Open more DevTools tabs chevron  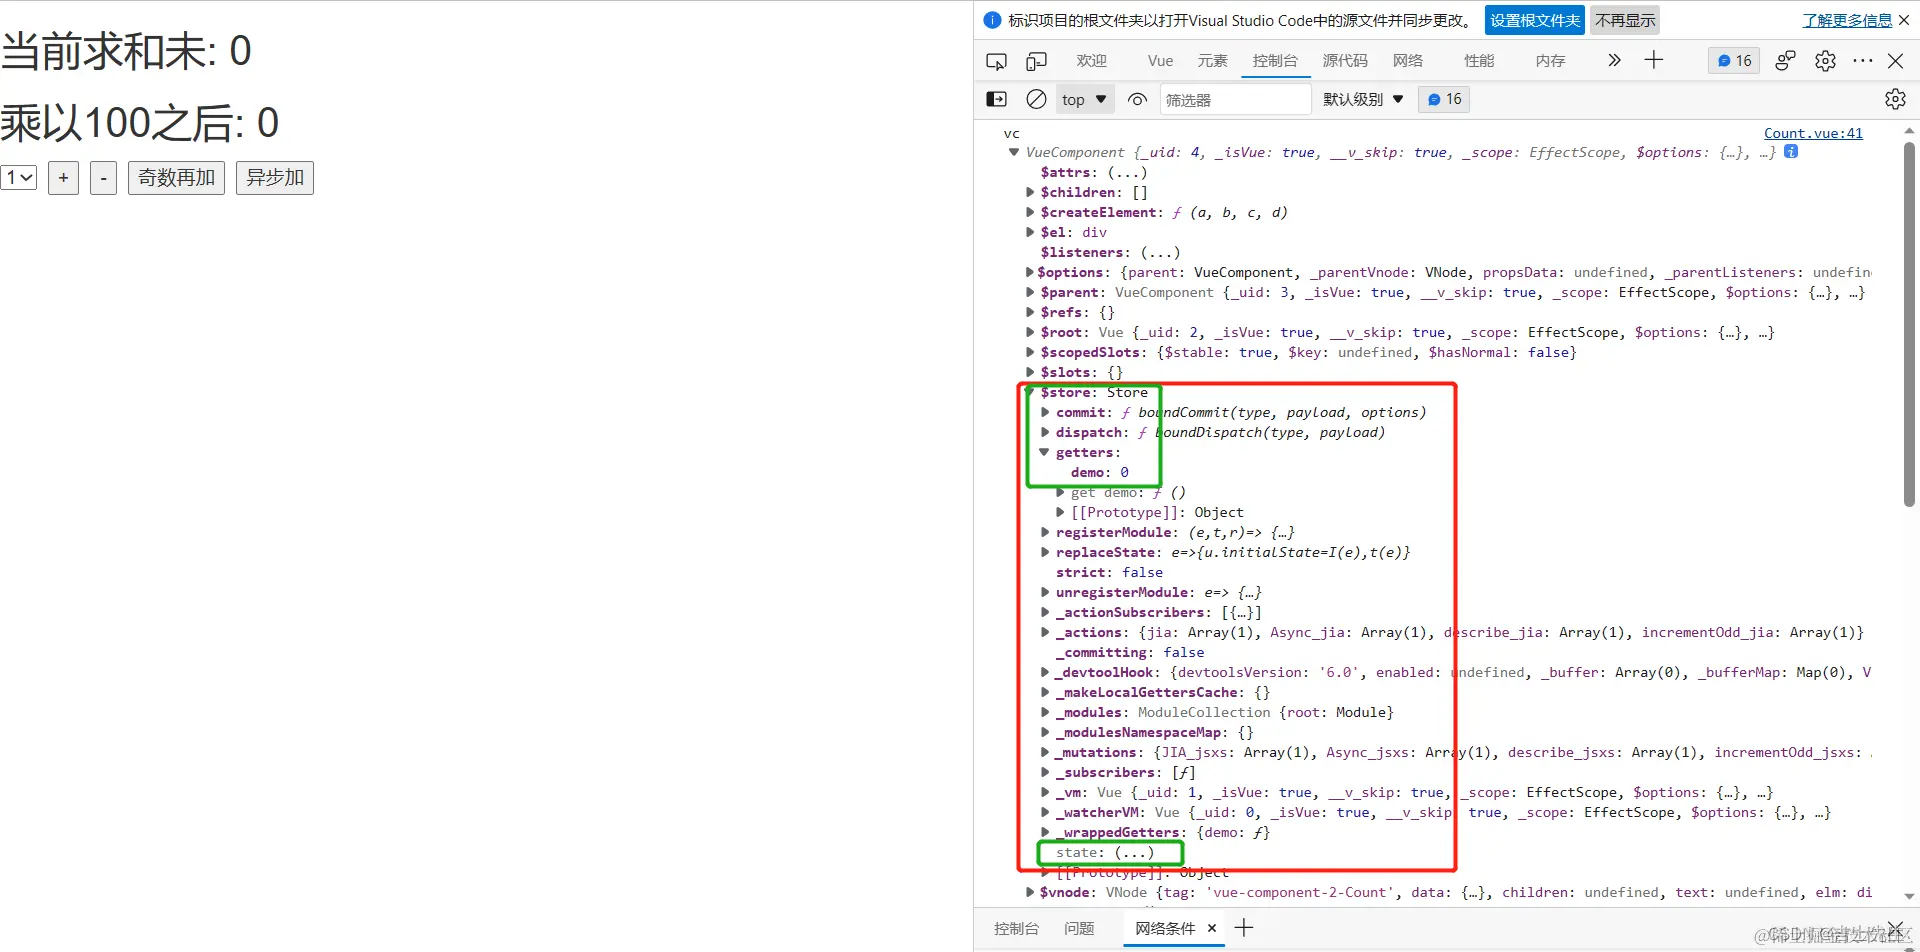pyautogui.click(x=1614, y=61)
